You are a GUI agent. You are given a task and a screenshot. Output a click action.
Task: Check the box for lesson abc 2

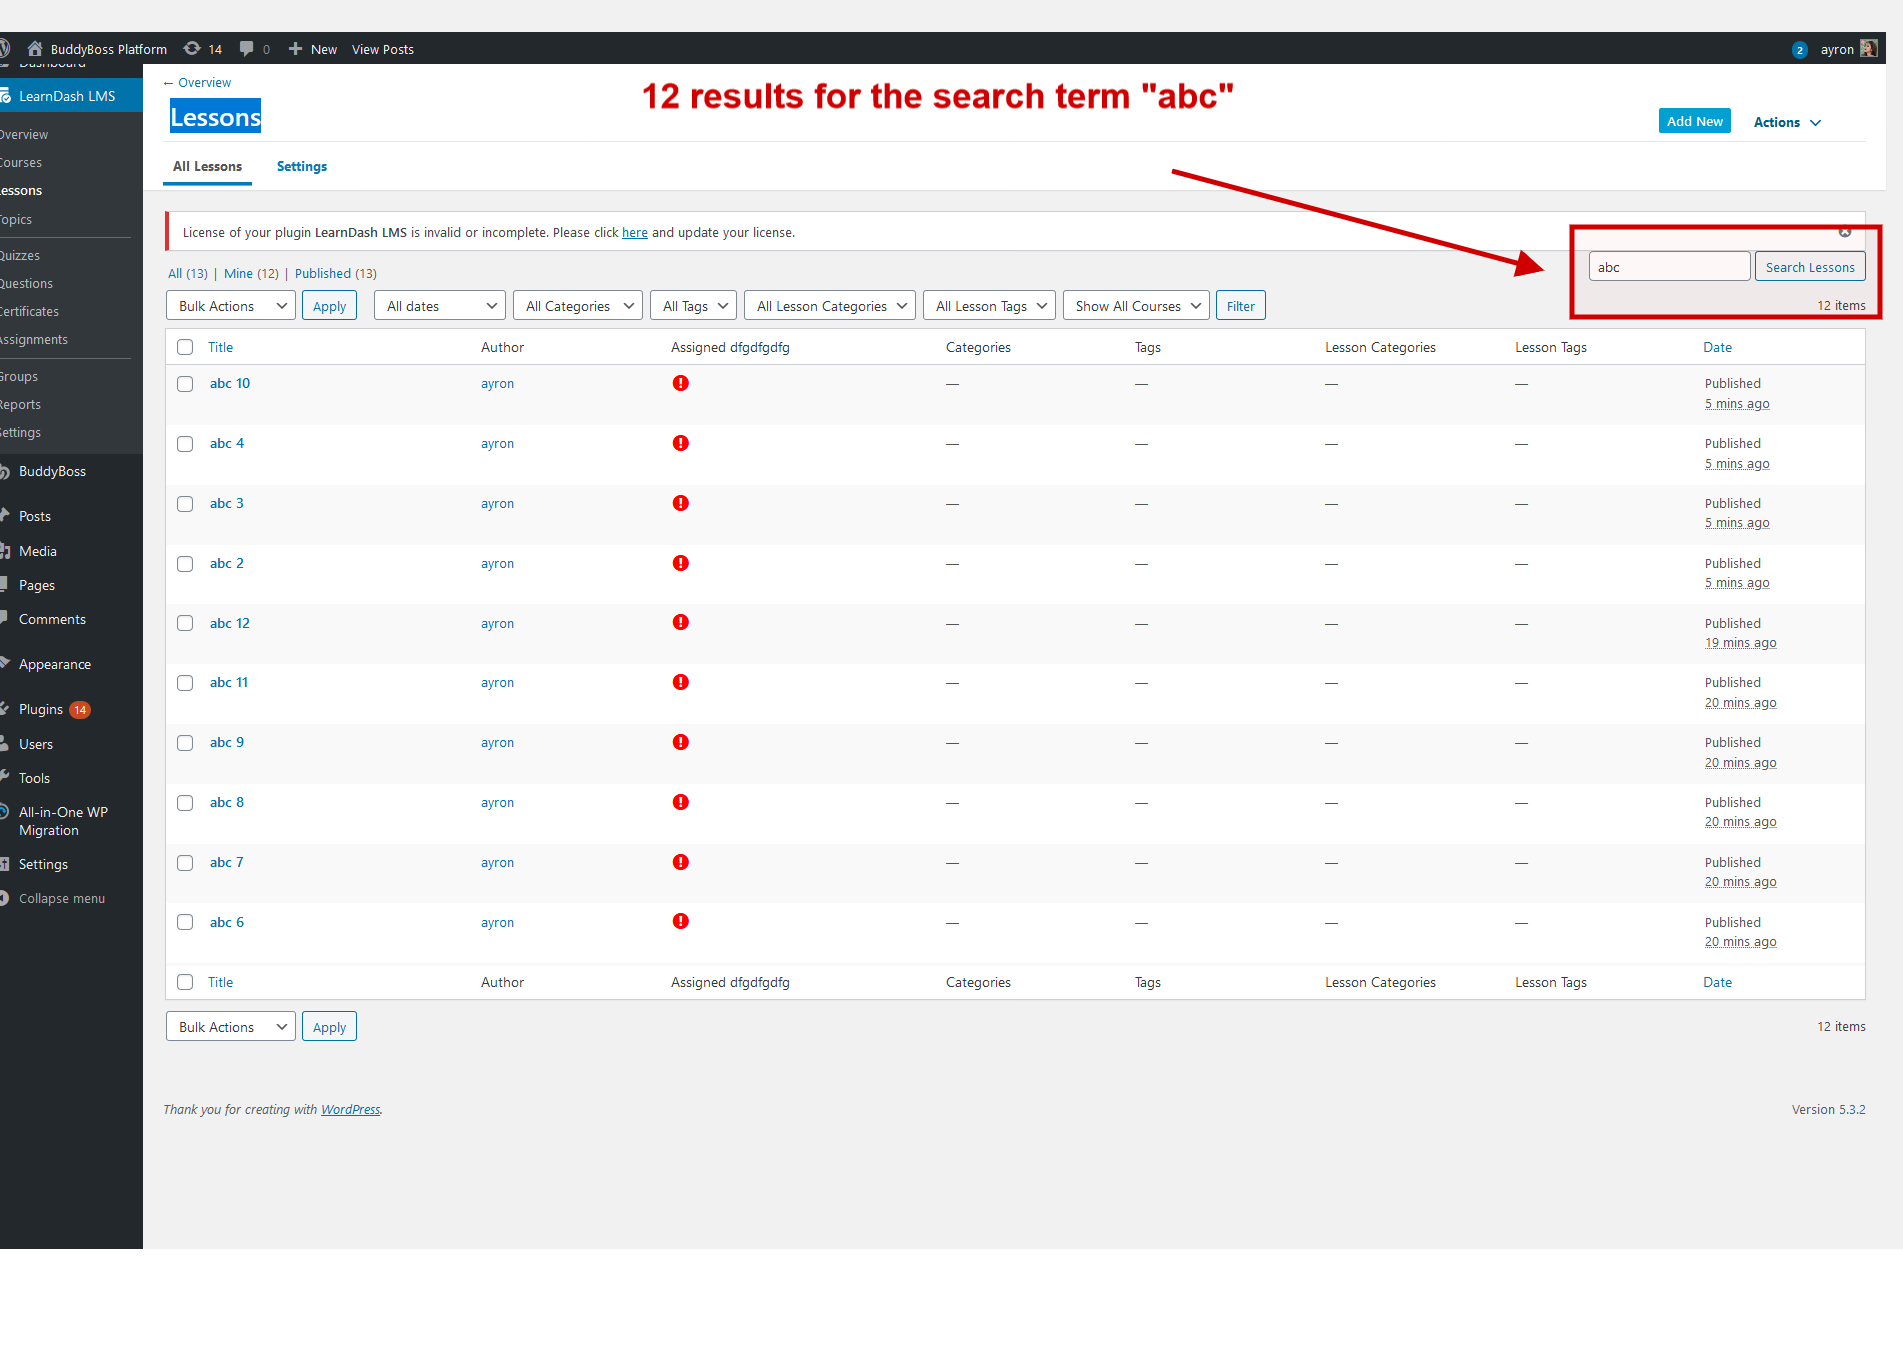(185, 564)
